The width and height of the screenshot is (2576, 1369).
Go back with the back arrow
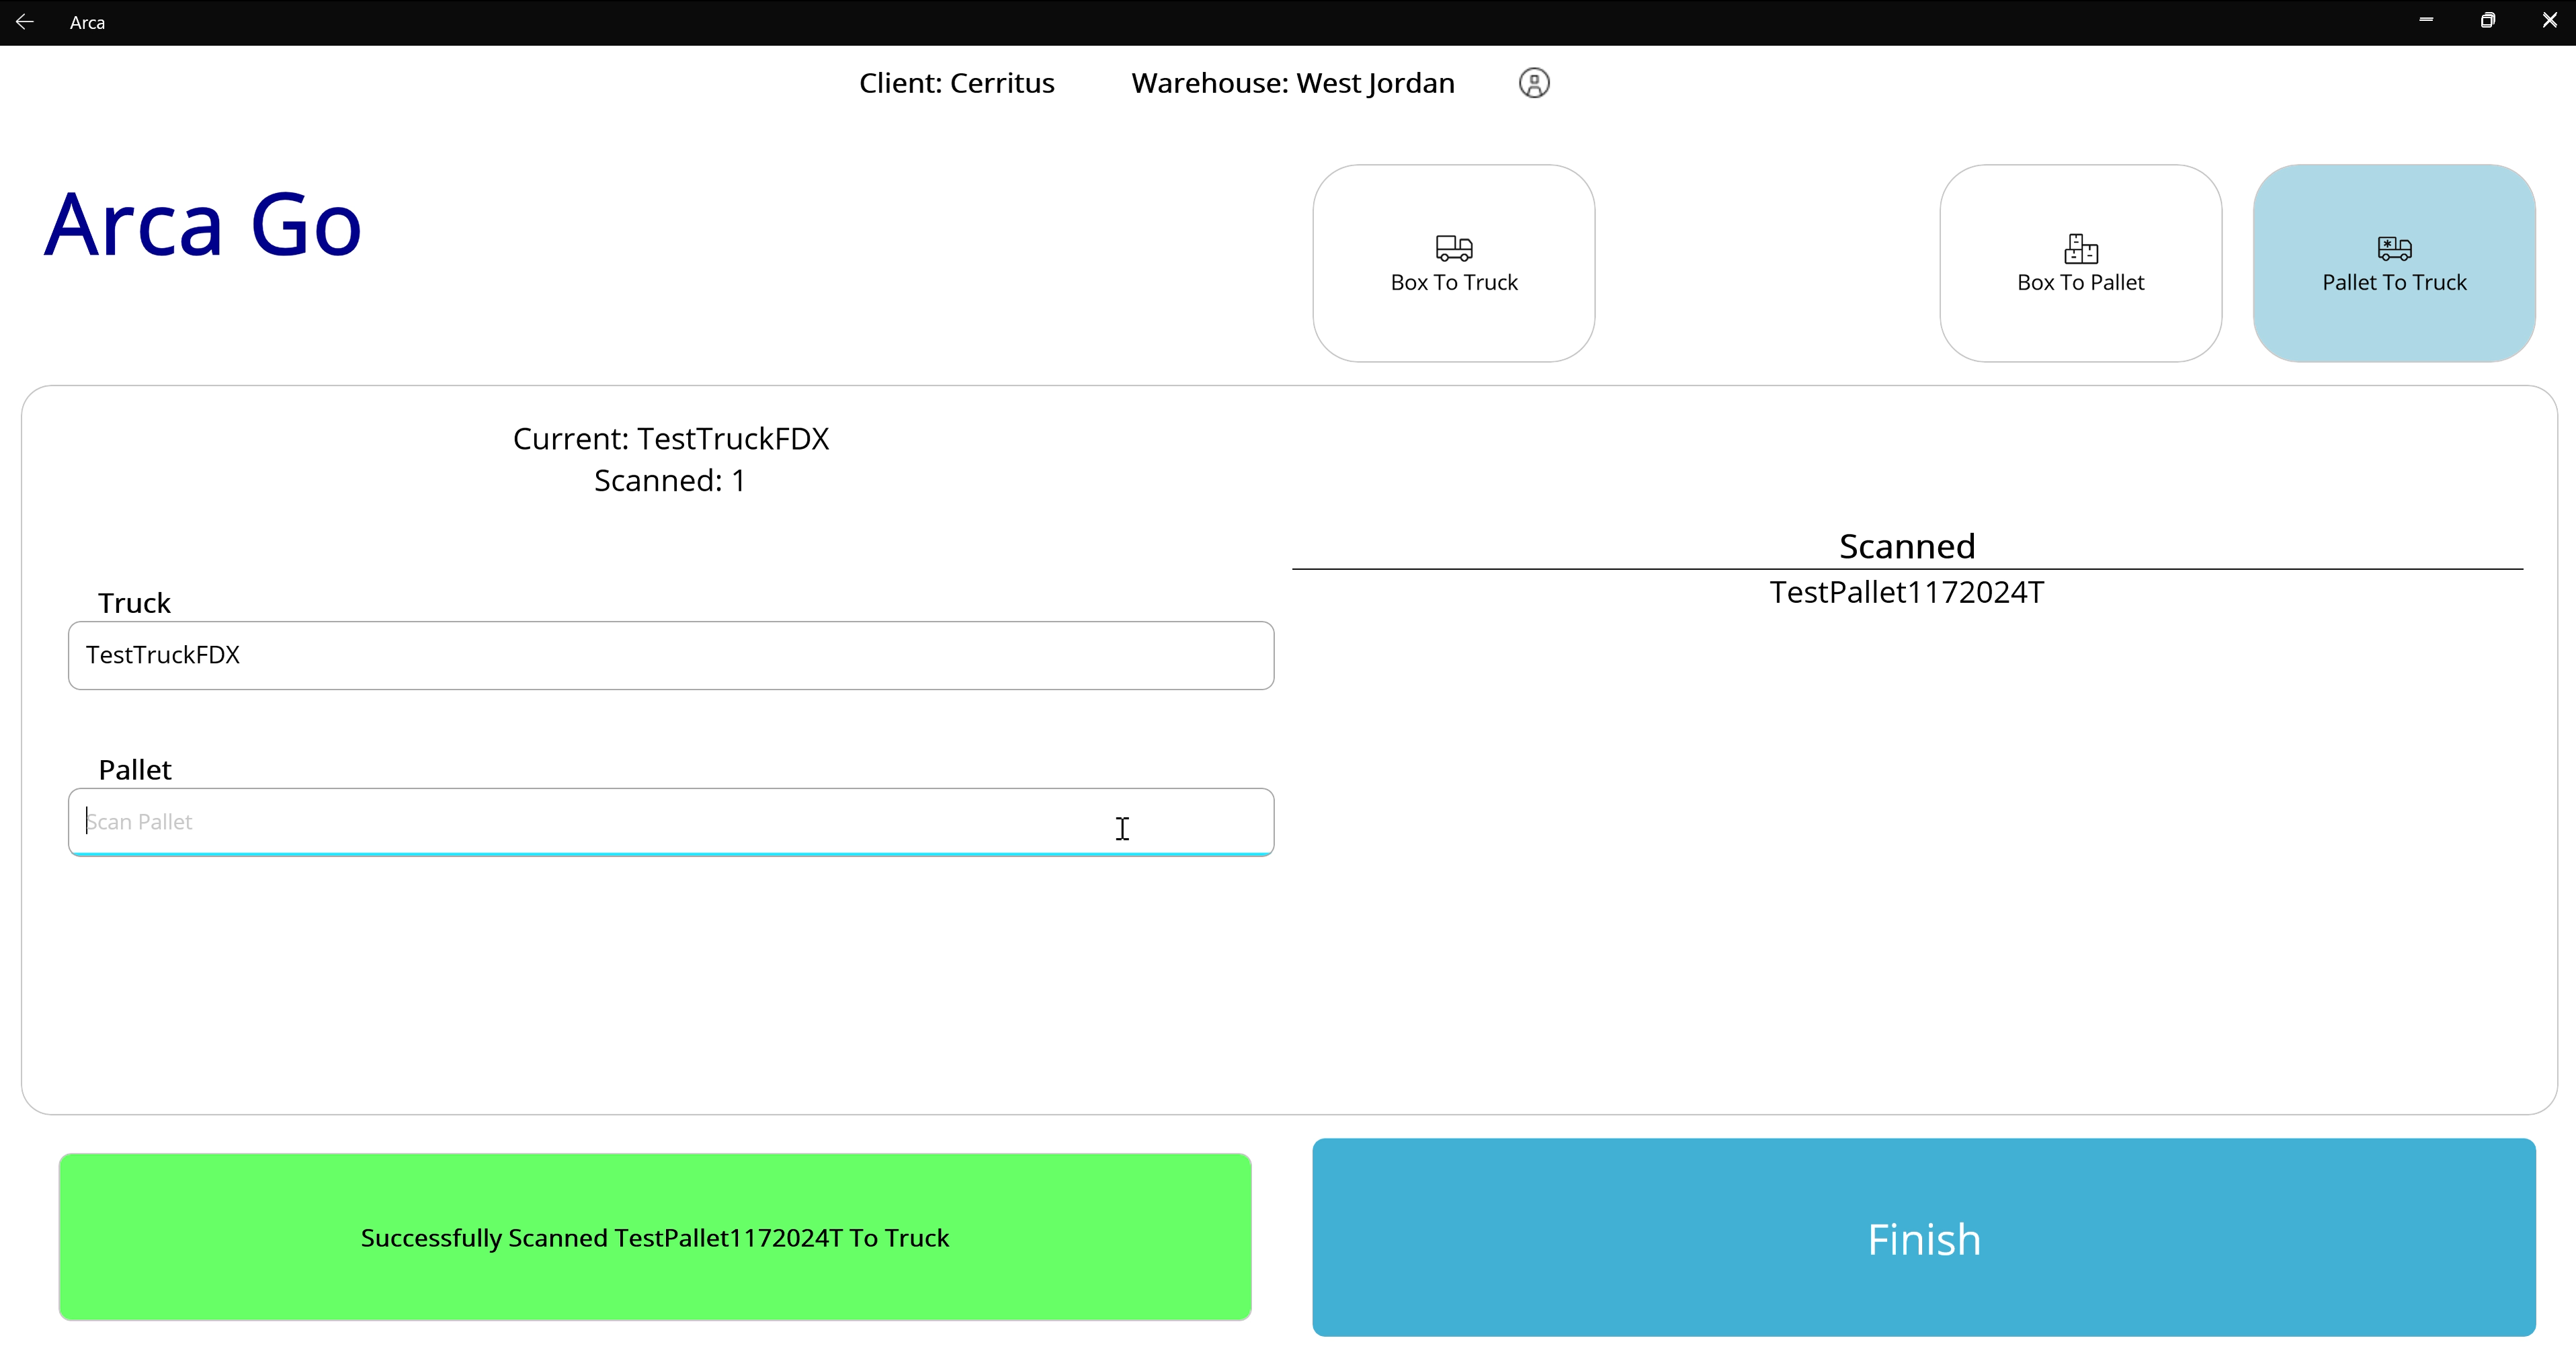click(x=25, y=22)
